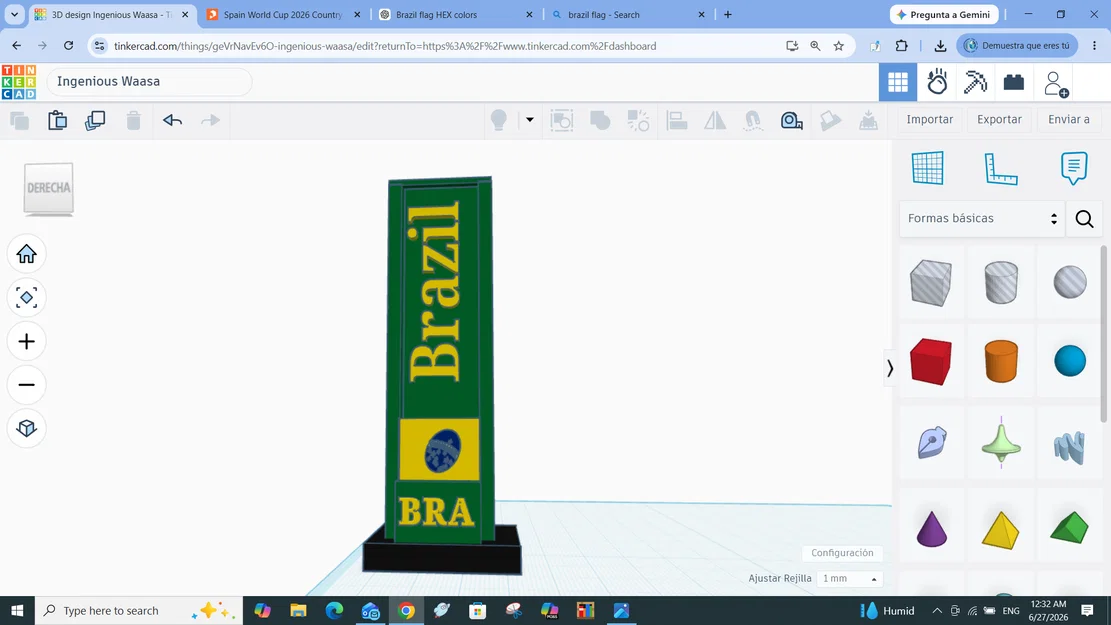Click the Importar button
Screen dimensions: 1111x625
pos(930,119)
